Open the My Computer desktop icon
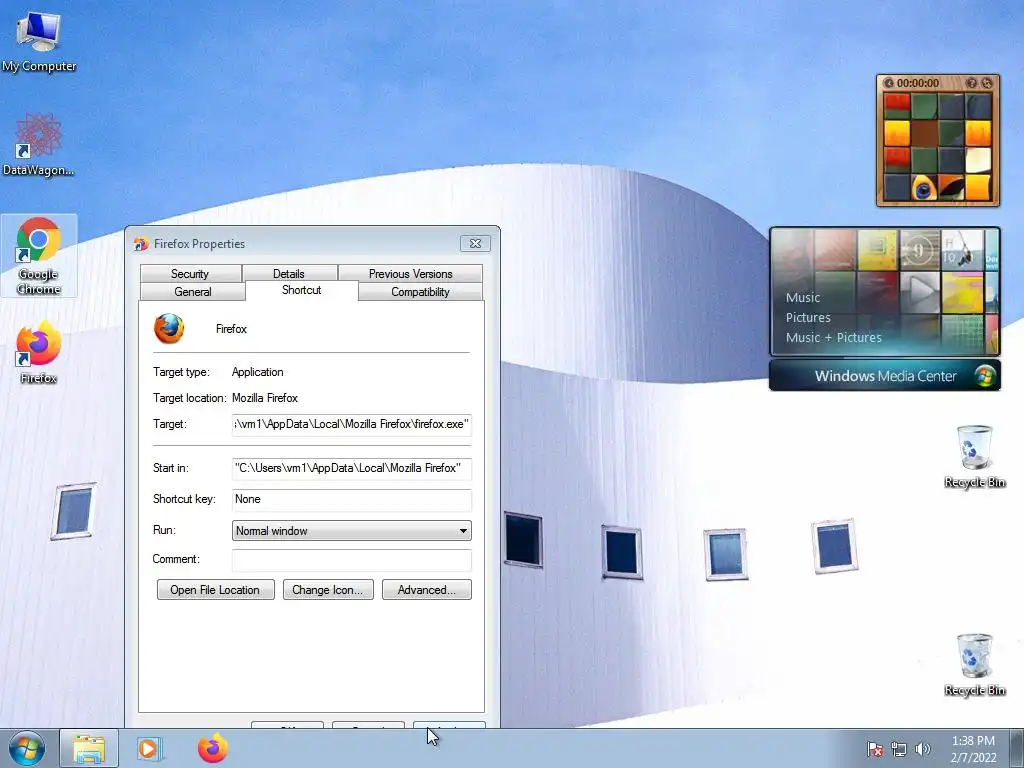 (x=39, y=42)
